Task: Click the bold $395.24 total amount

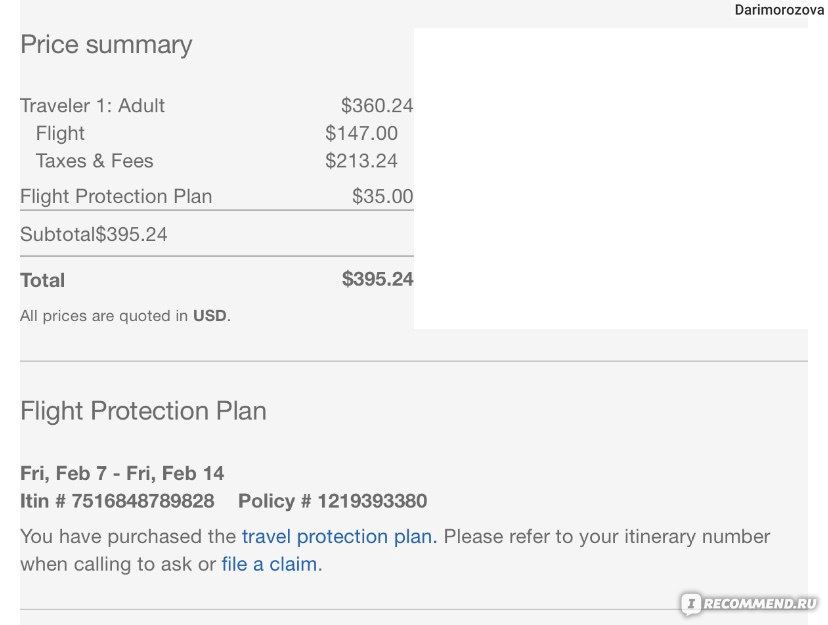Action: click(x=378, y=279)
